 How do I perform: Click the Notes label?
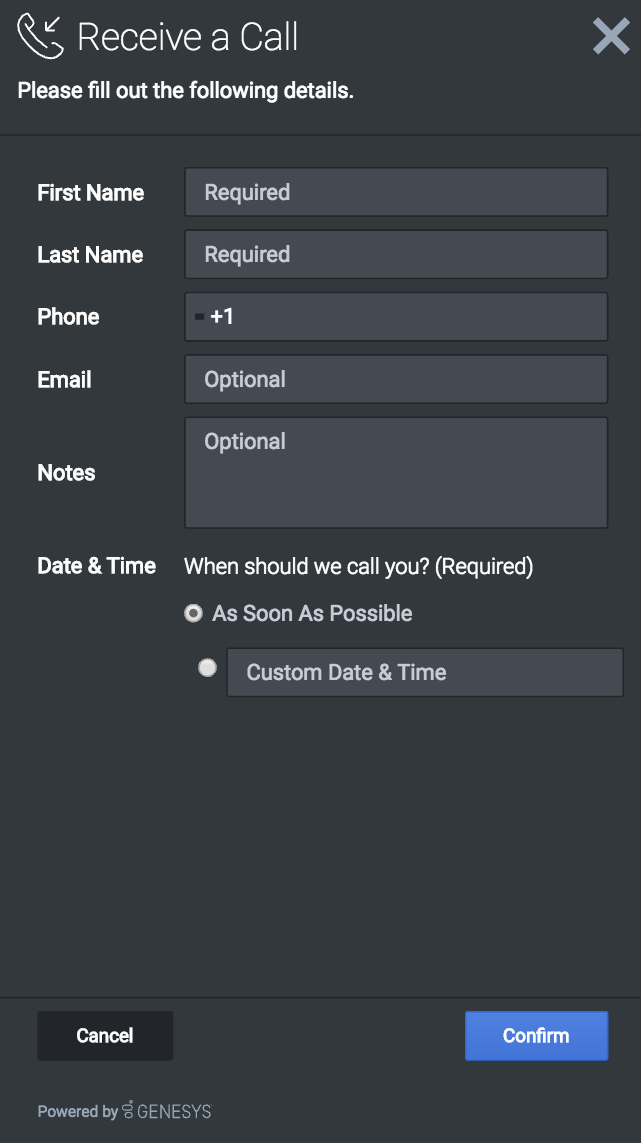[66, 473]
